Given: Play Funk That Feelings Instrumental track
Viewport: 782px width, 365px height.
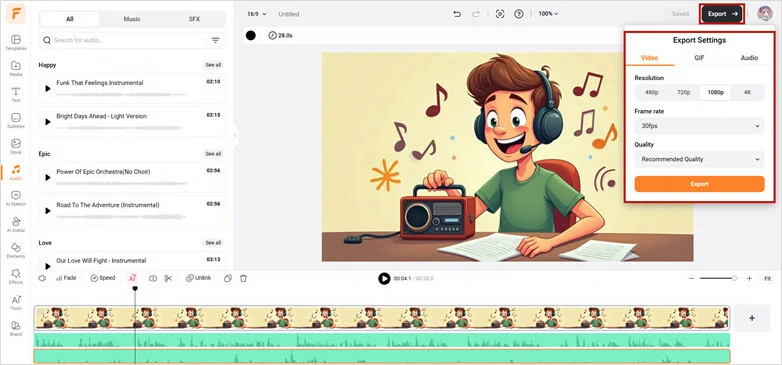Looking at the screenshot, I should click(48, 89).
